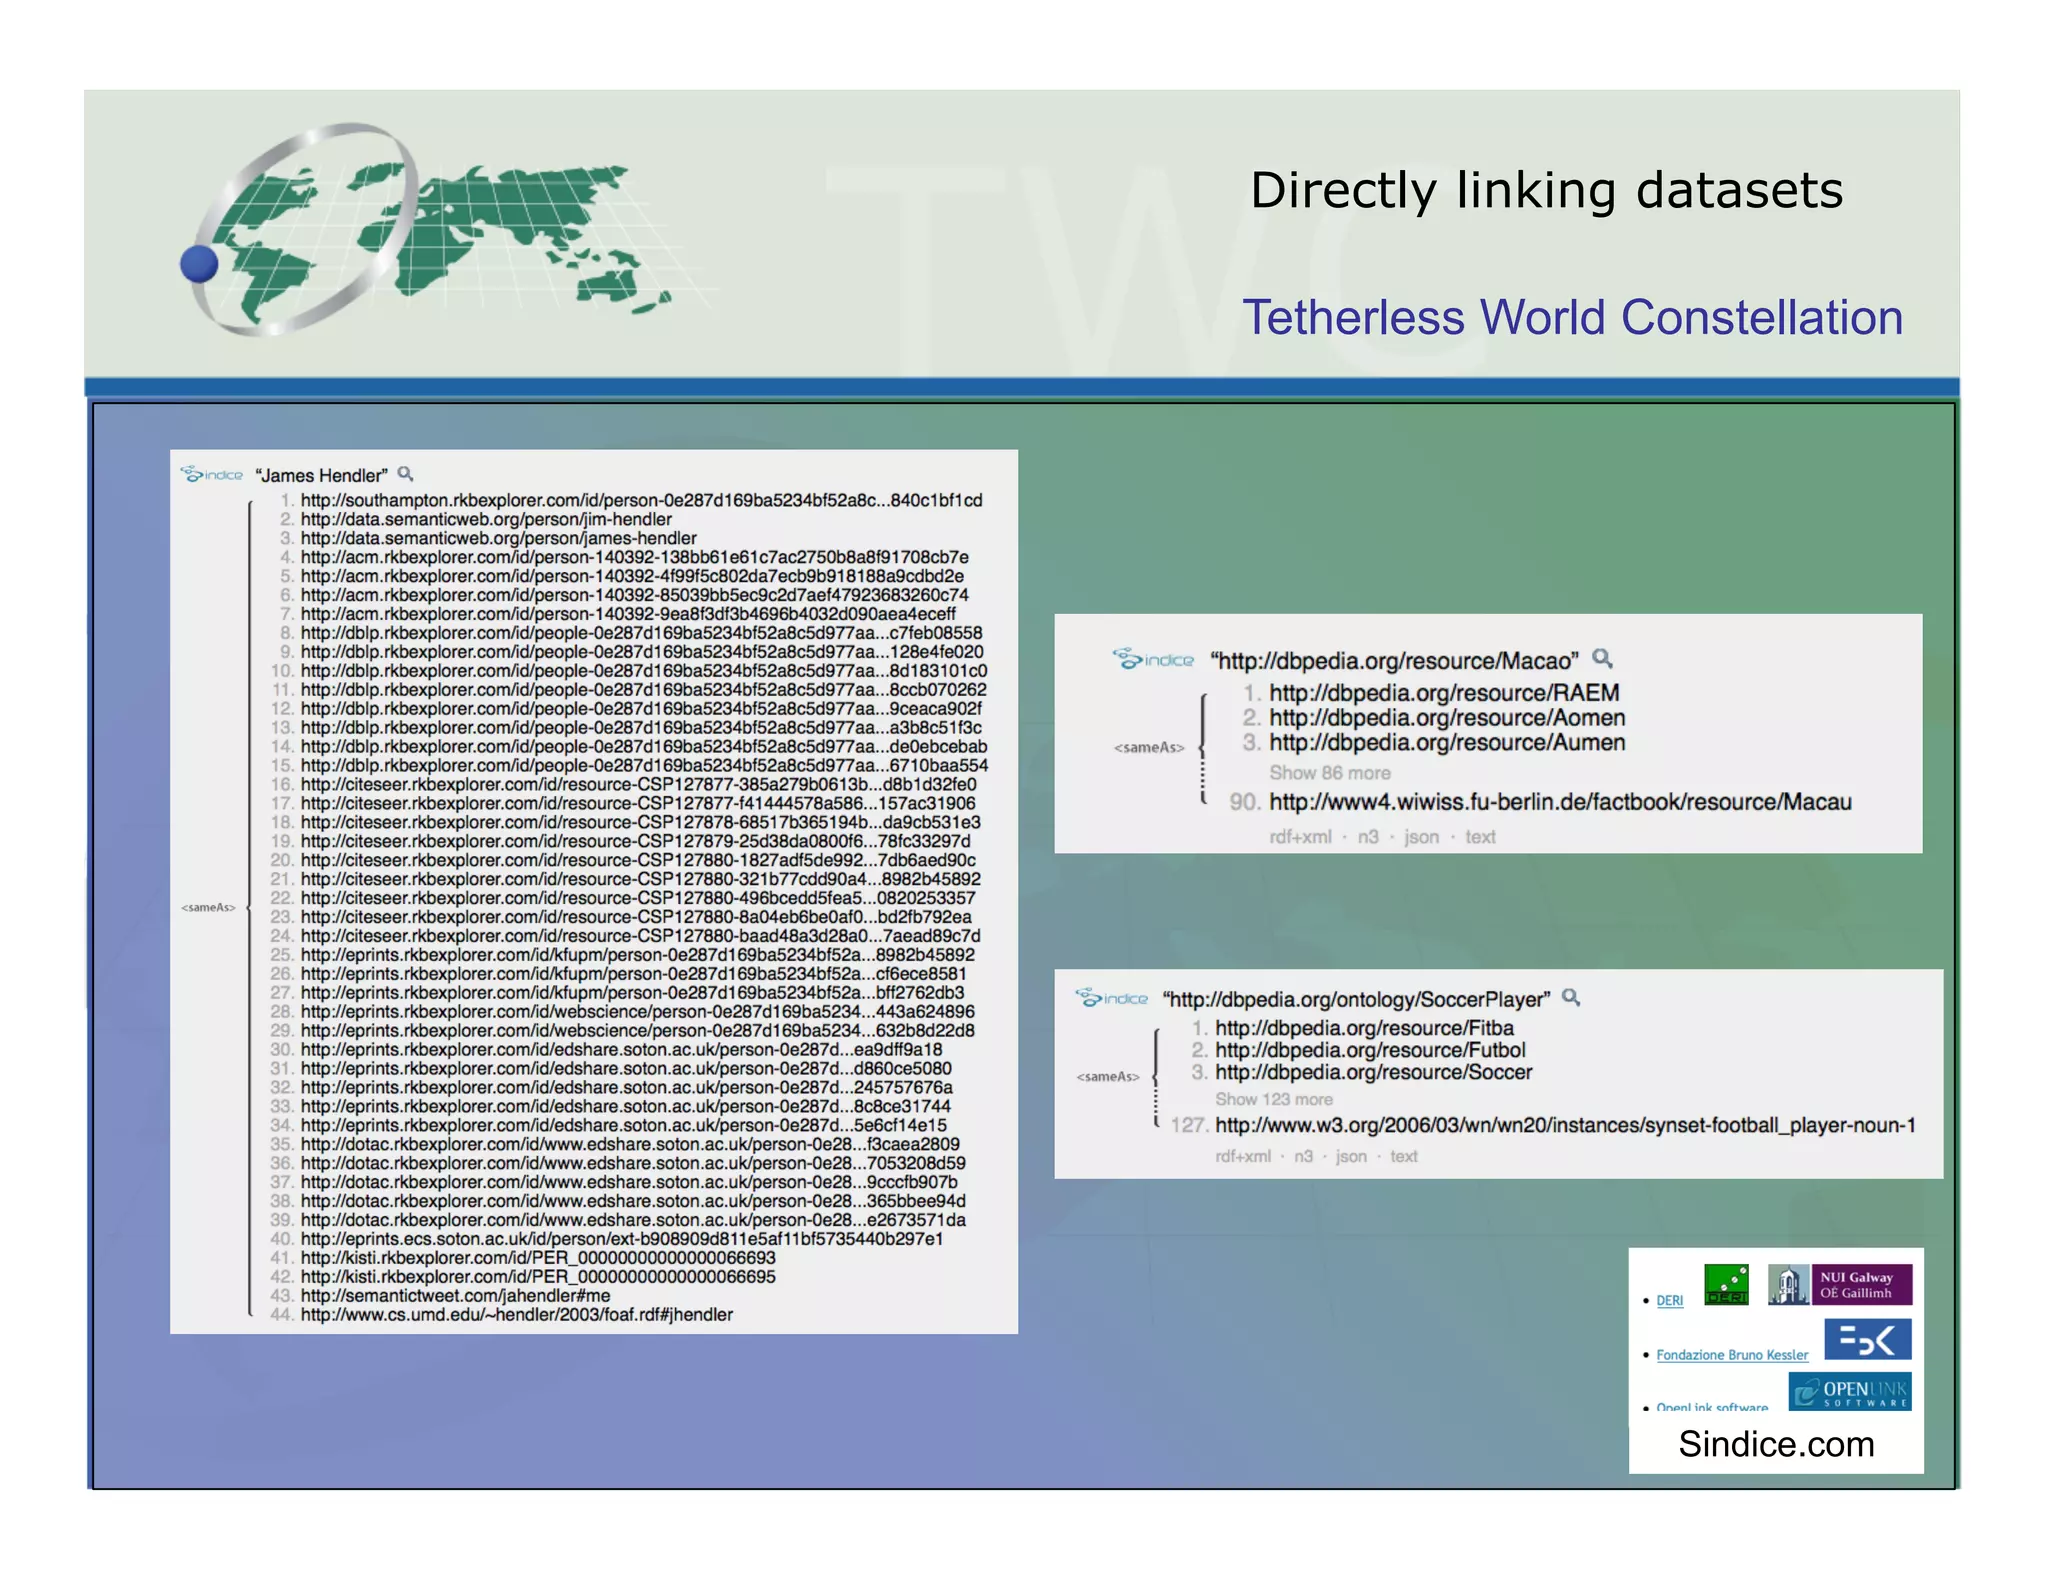Viewport: 2048px width, 1582px height.
Task: Expand "Show 123 more" results
Action: tap(1273, 1099)
